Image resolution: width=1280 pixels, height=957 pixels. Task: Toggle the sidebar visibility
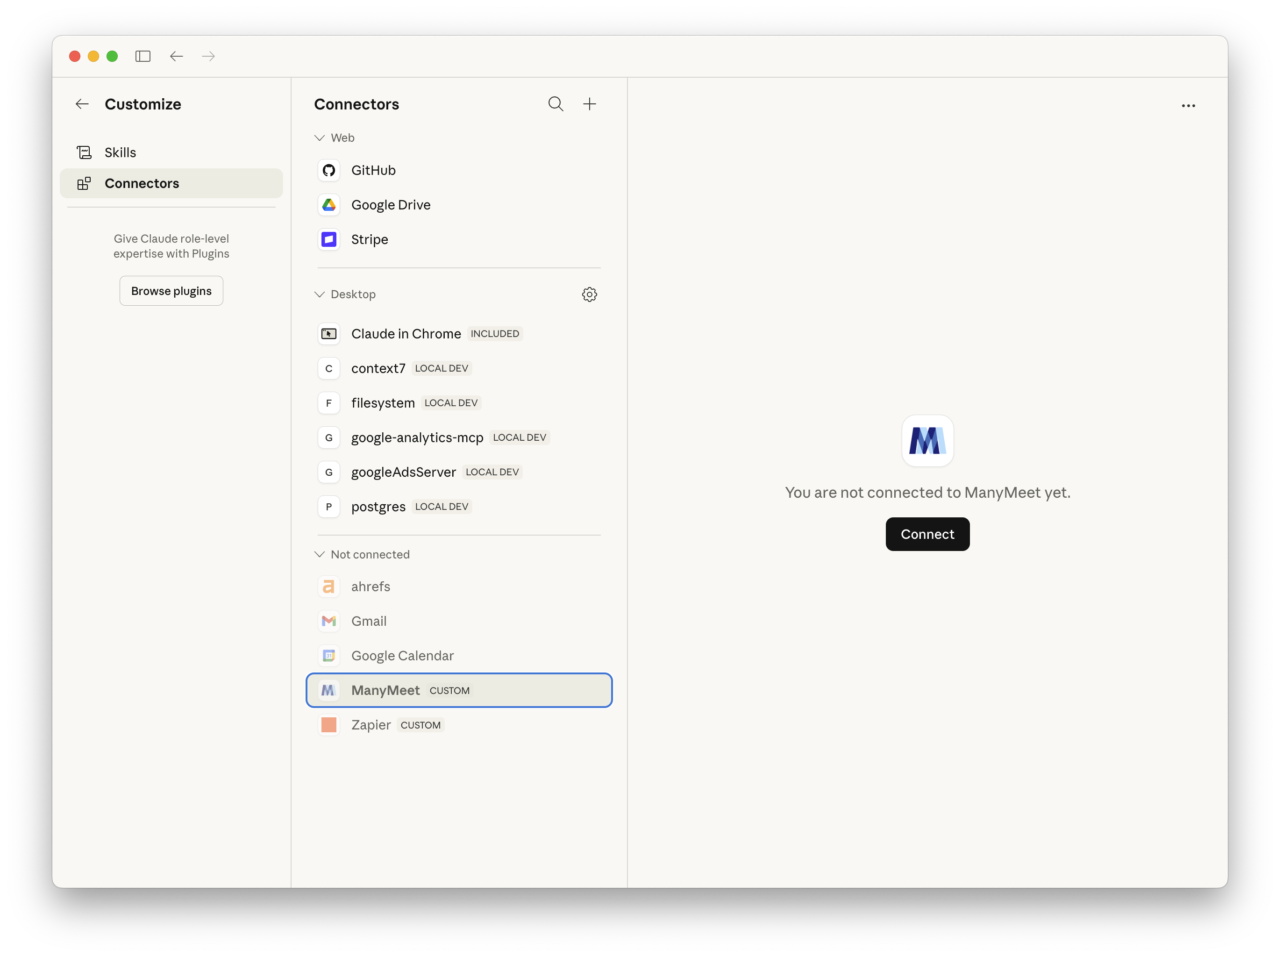(x=142, y=56)
